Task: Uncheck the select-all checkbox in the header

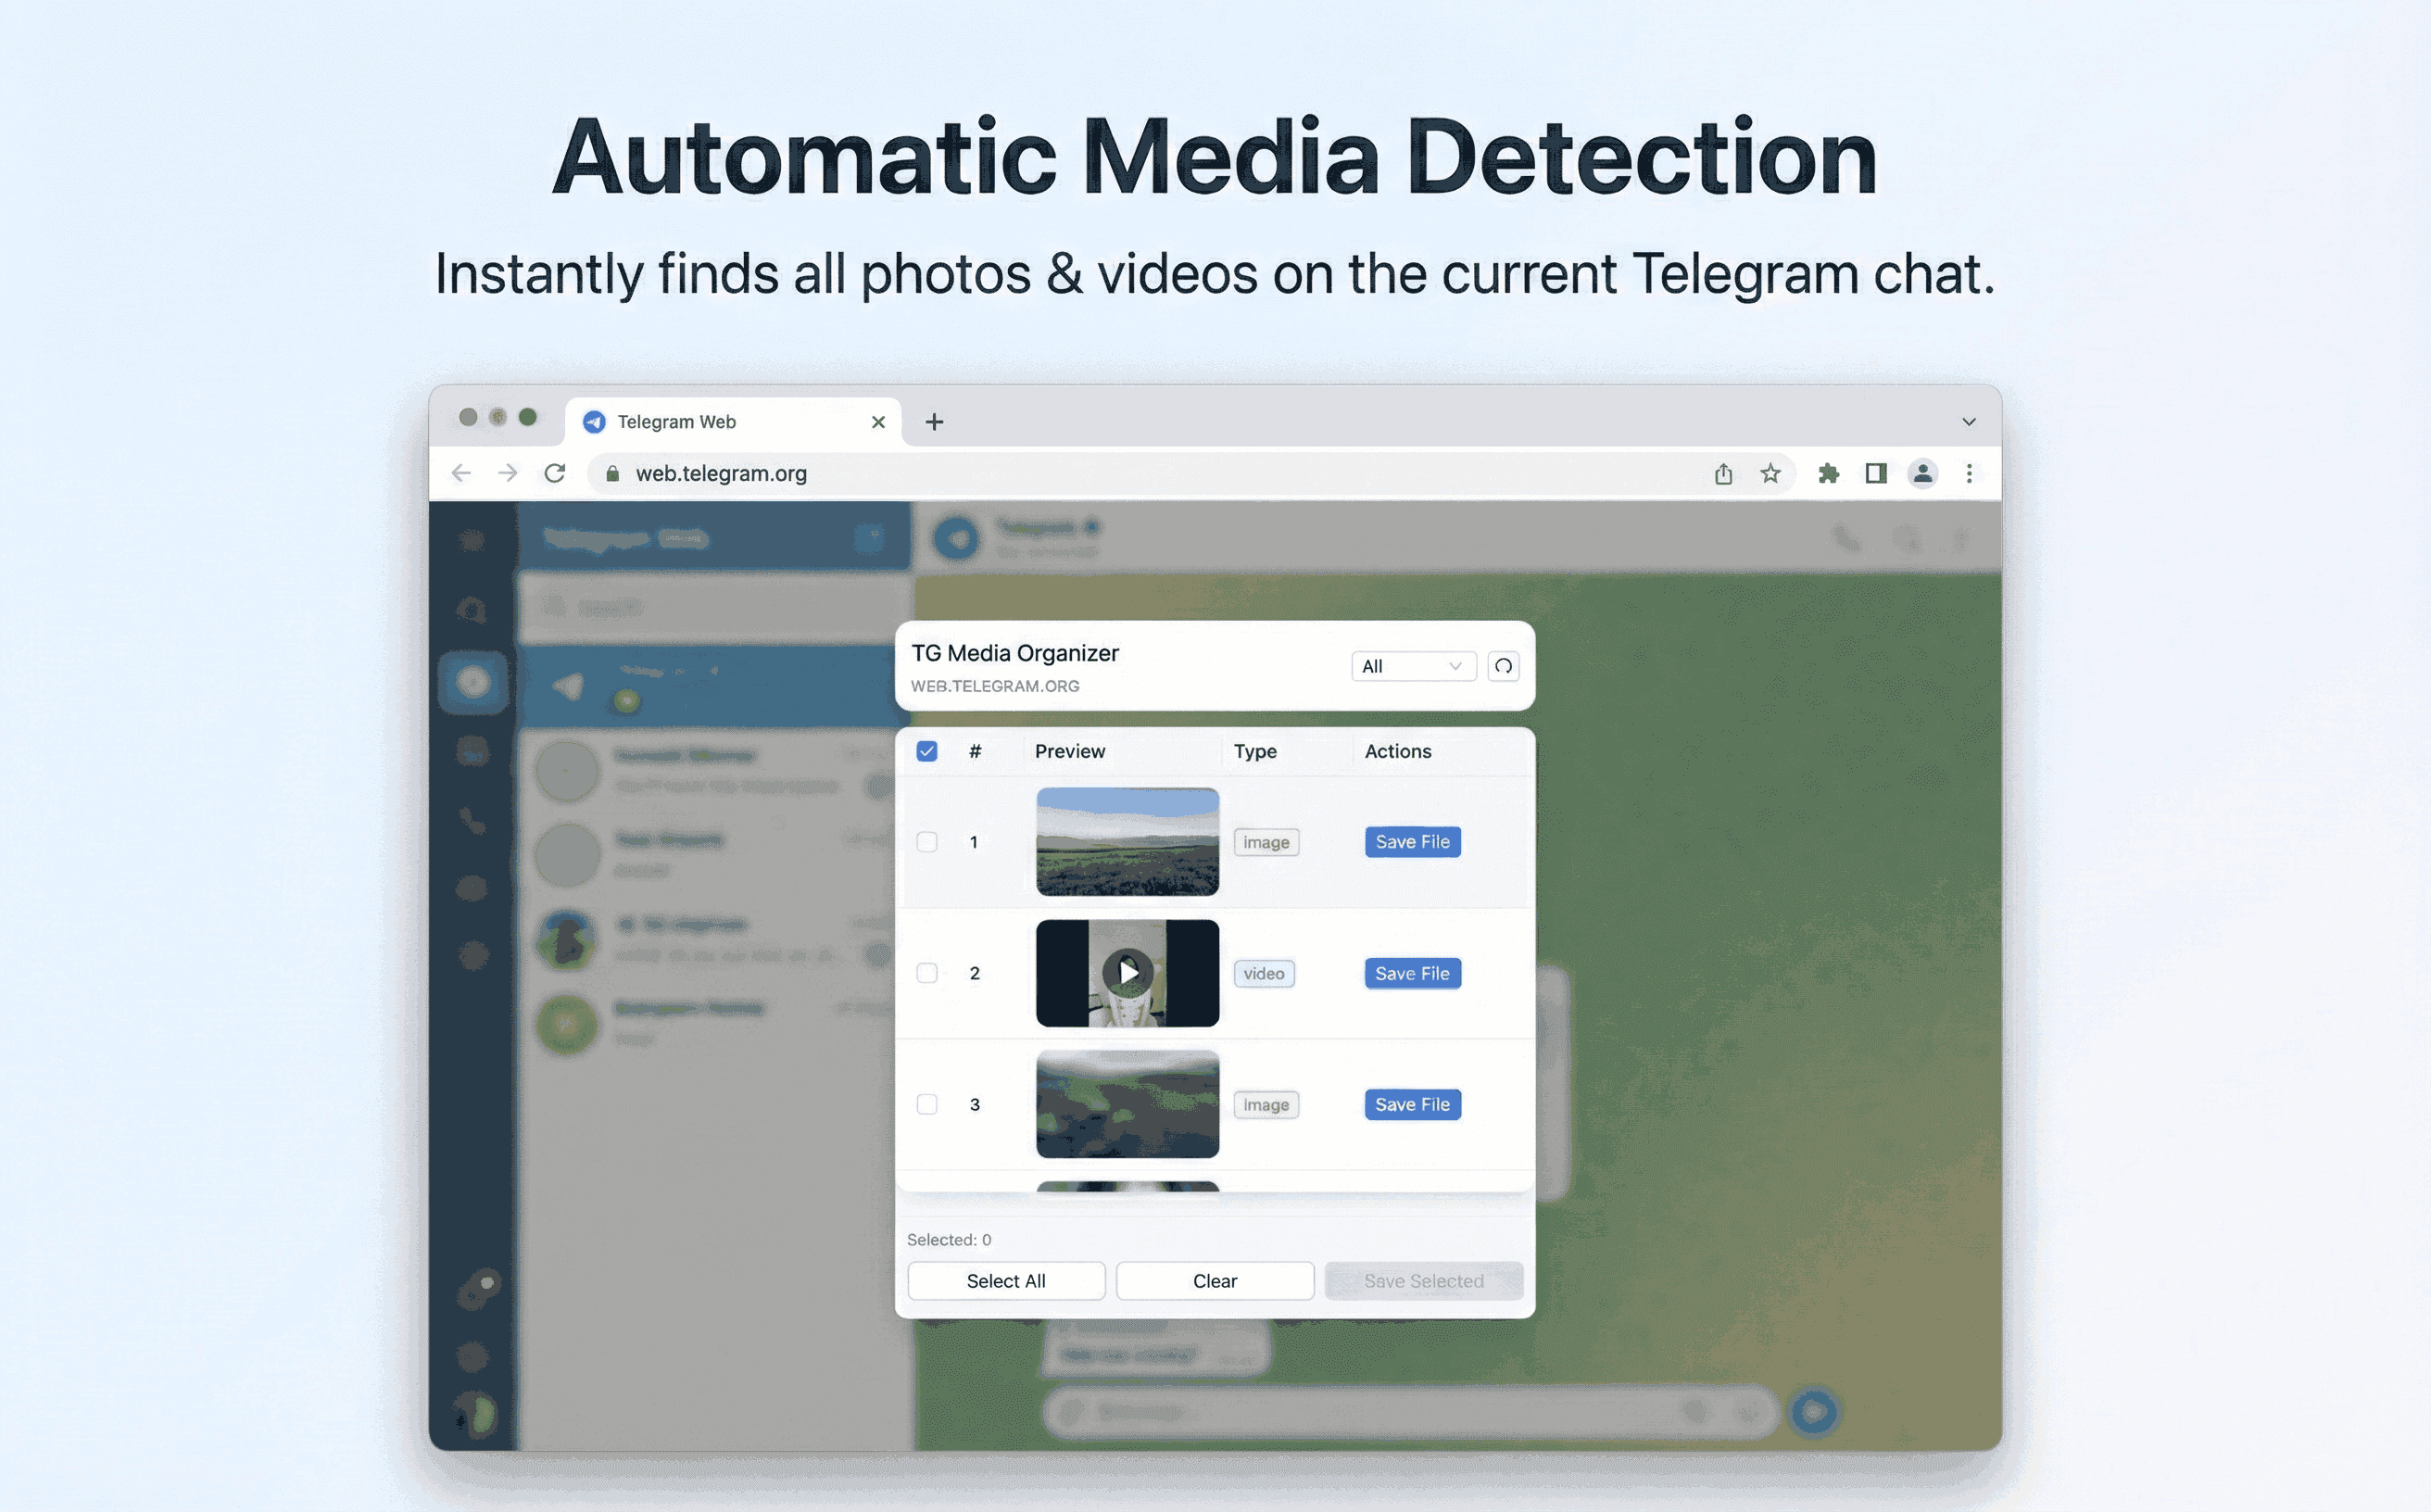Action: 926,751
